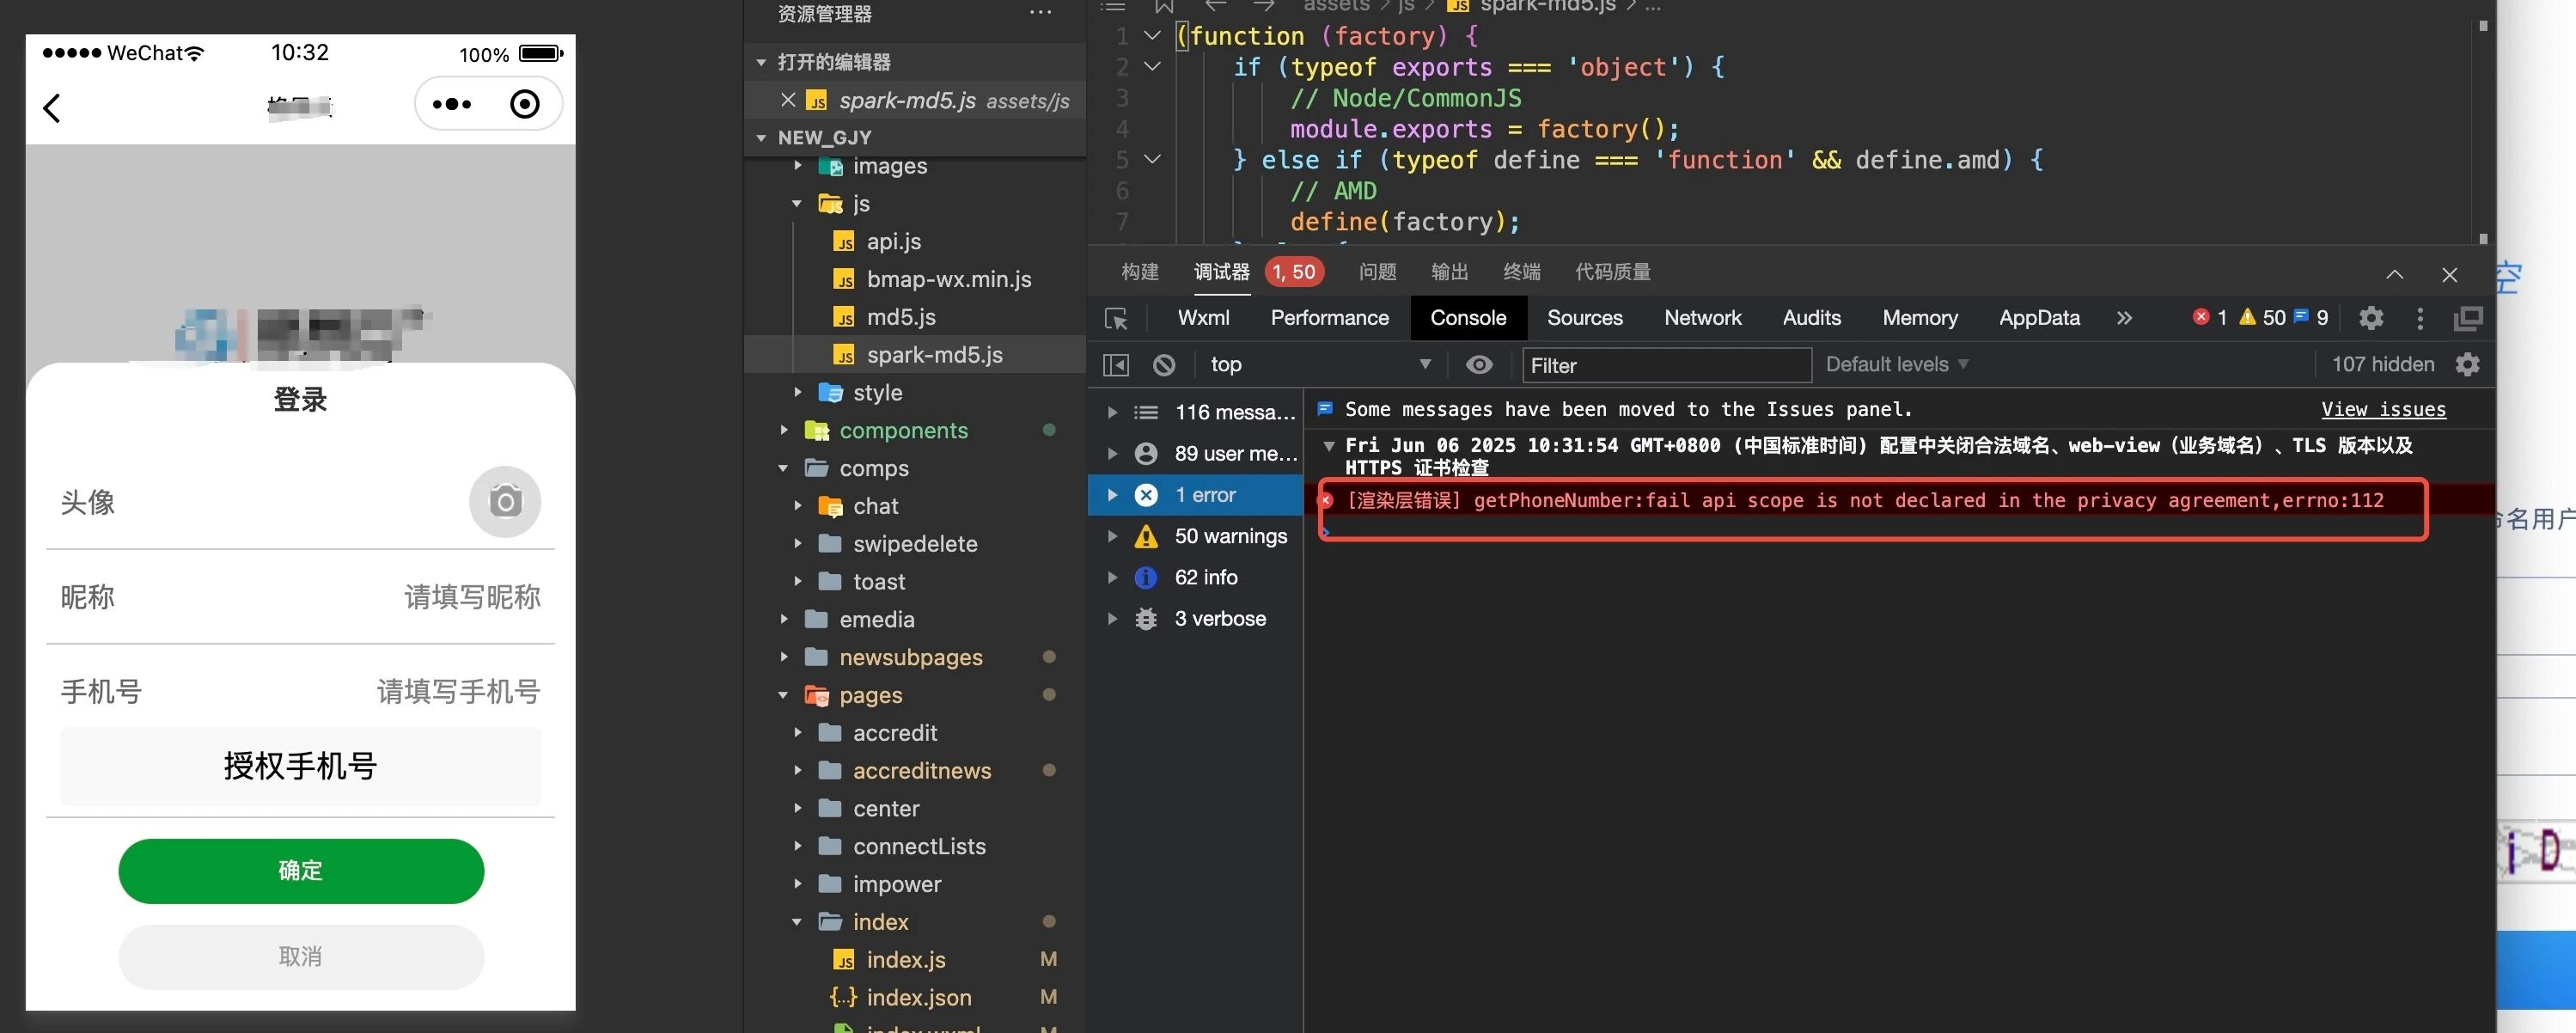Collapse the debugger panel with chevron
The image size is (2576, 1033).
click(x=2394, y=274)
